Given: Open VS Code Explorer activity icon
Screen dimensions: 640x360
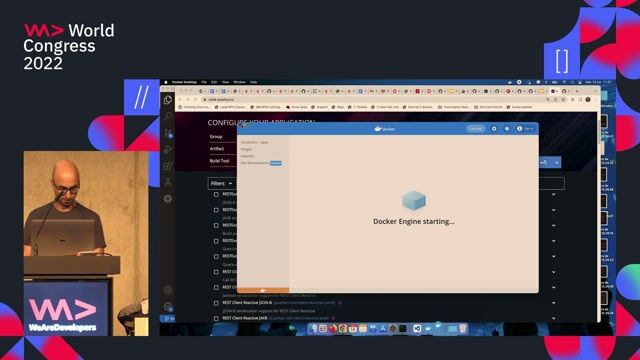Looking at the screenshot, I should pos(168,100).
